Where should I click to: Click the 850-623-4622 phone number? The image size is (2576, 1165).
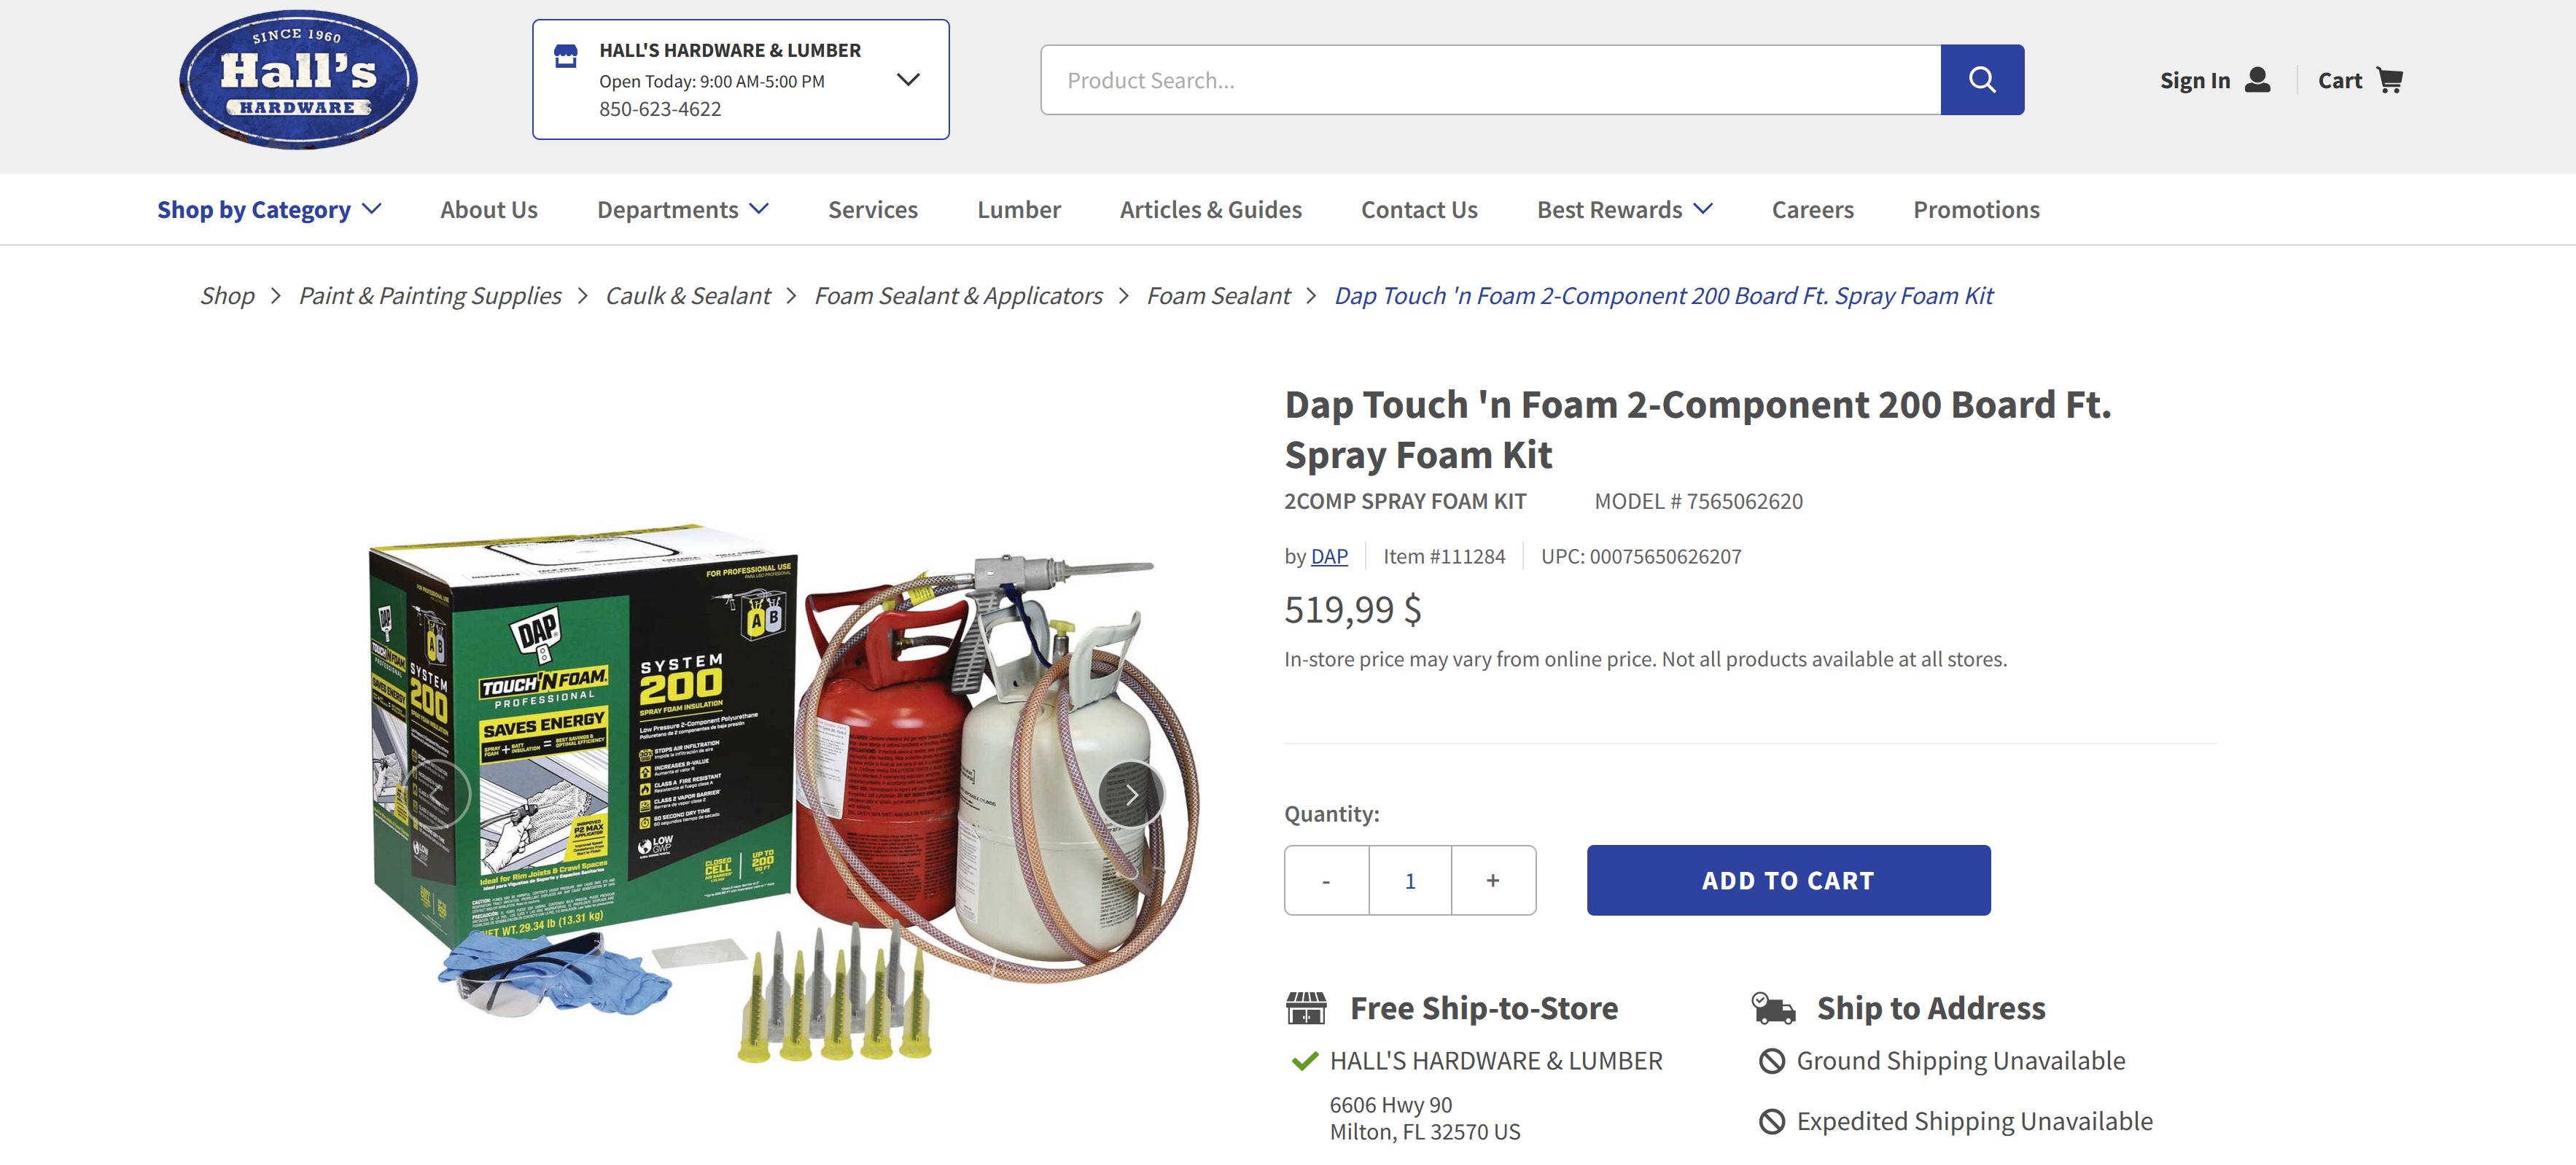click(x=660, y=109)
